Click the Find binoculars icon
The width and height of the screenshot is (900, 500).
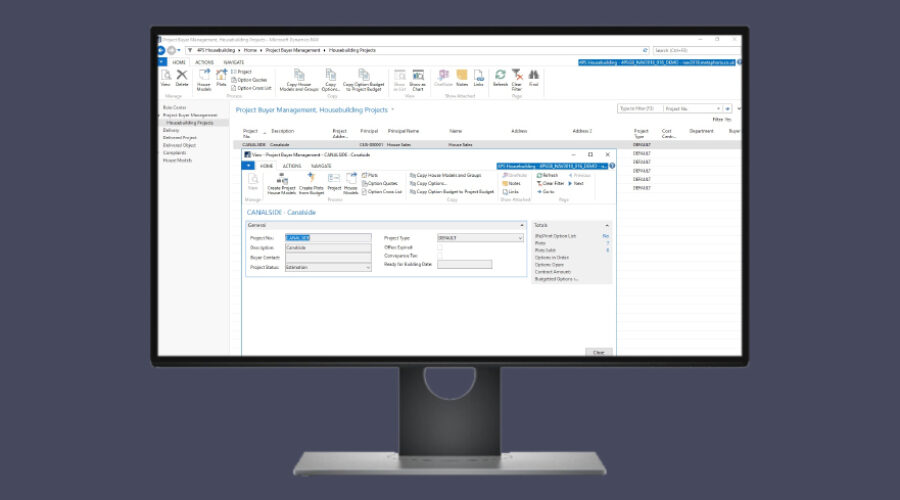point(534,77)
